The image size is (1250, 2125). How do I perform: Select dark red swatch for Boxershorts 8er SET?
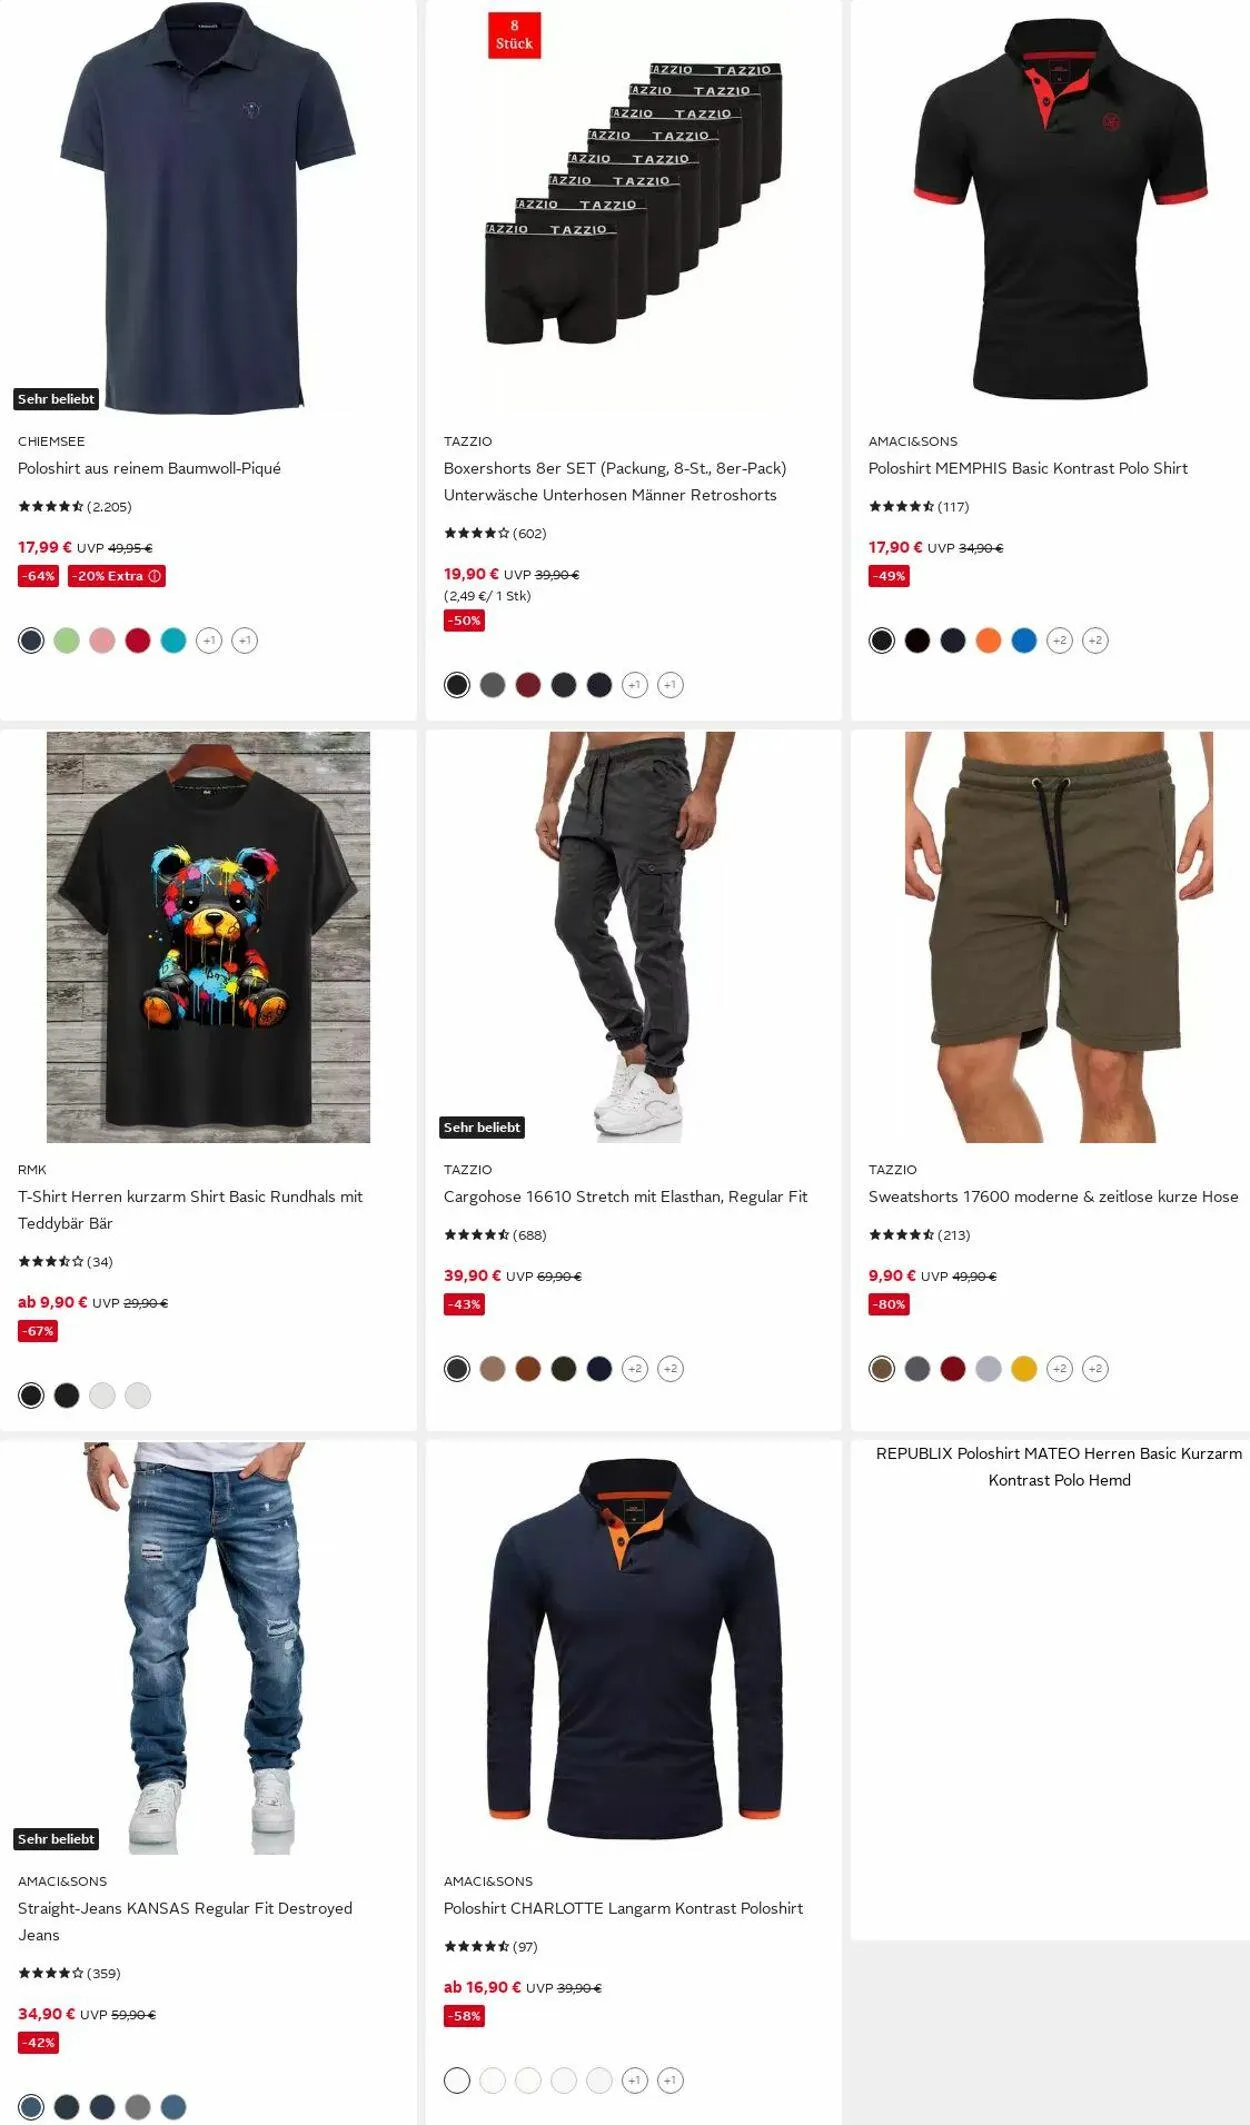click(x=528, y=685)
